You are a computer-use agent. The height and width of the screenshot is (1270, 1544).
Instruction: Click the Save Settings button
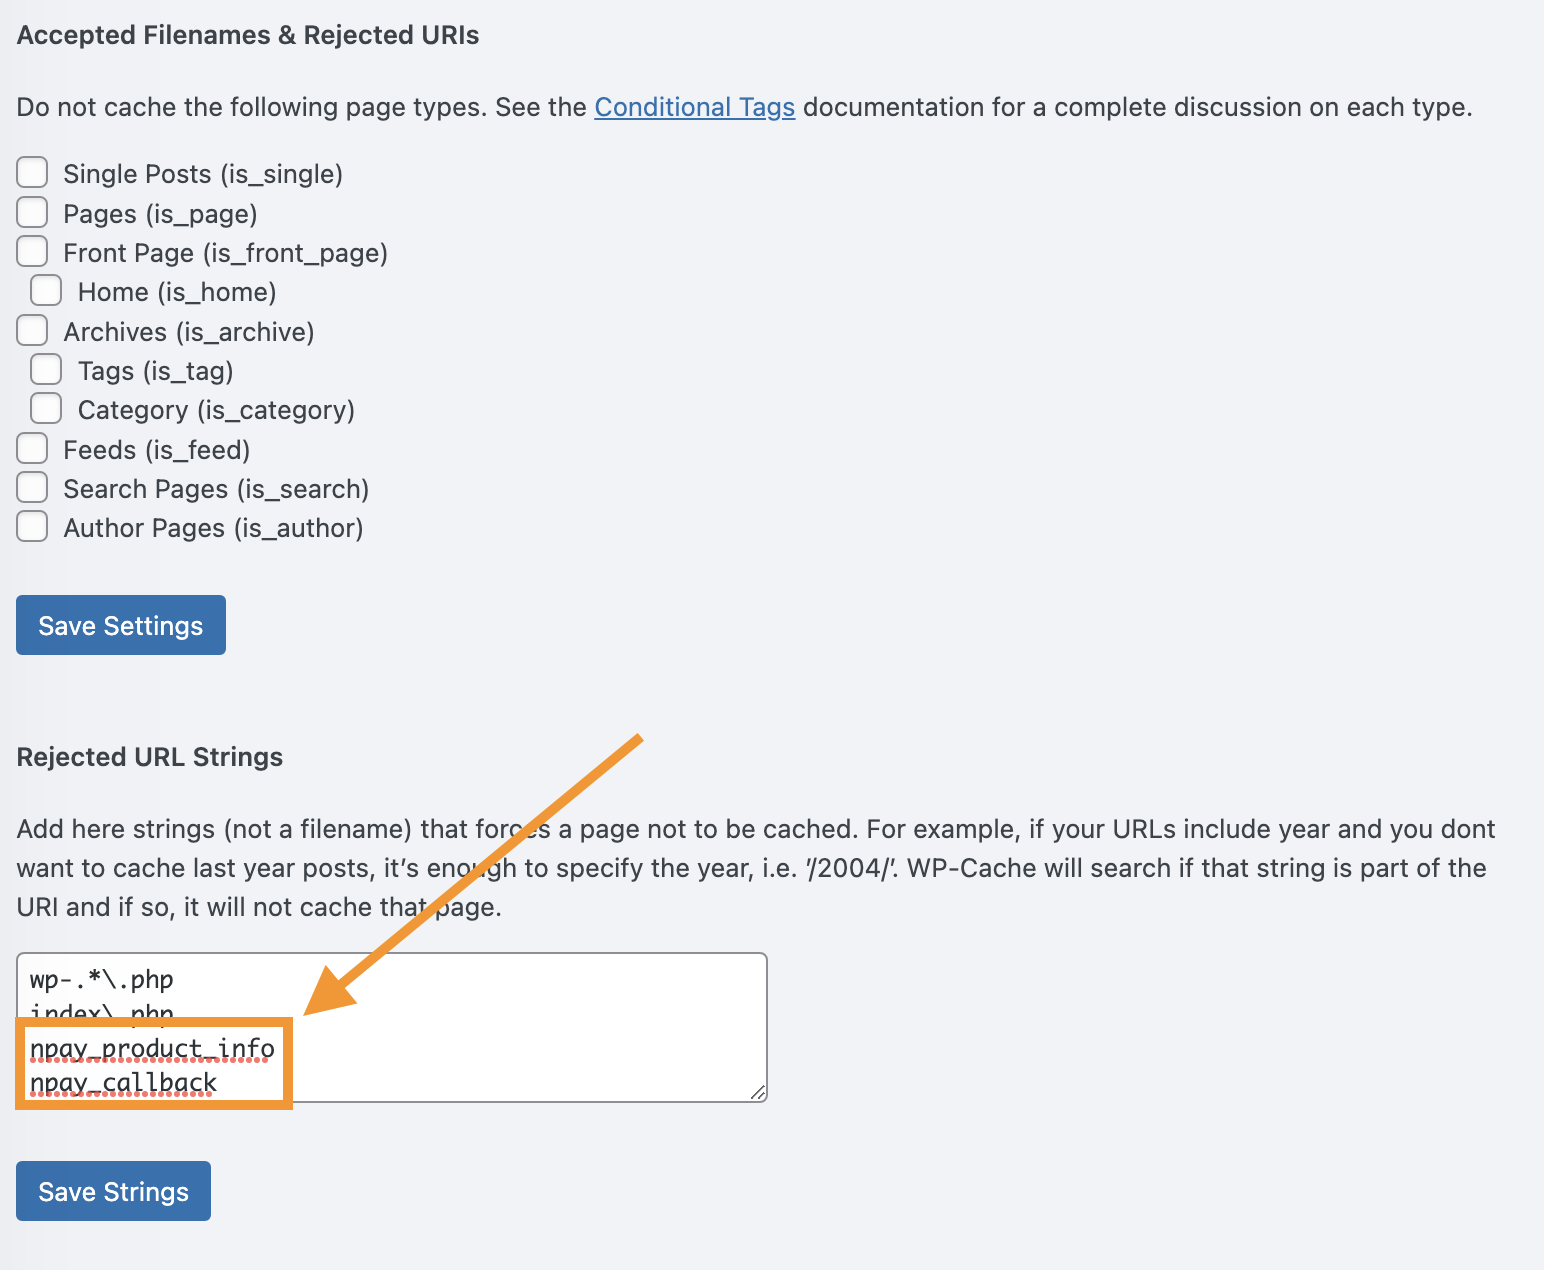pyautogui.click(x=121, y=625)
